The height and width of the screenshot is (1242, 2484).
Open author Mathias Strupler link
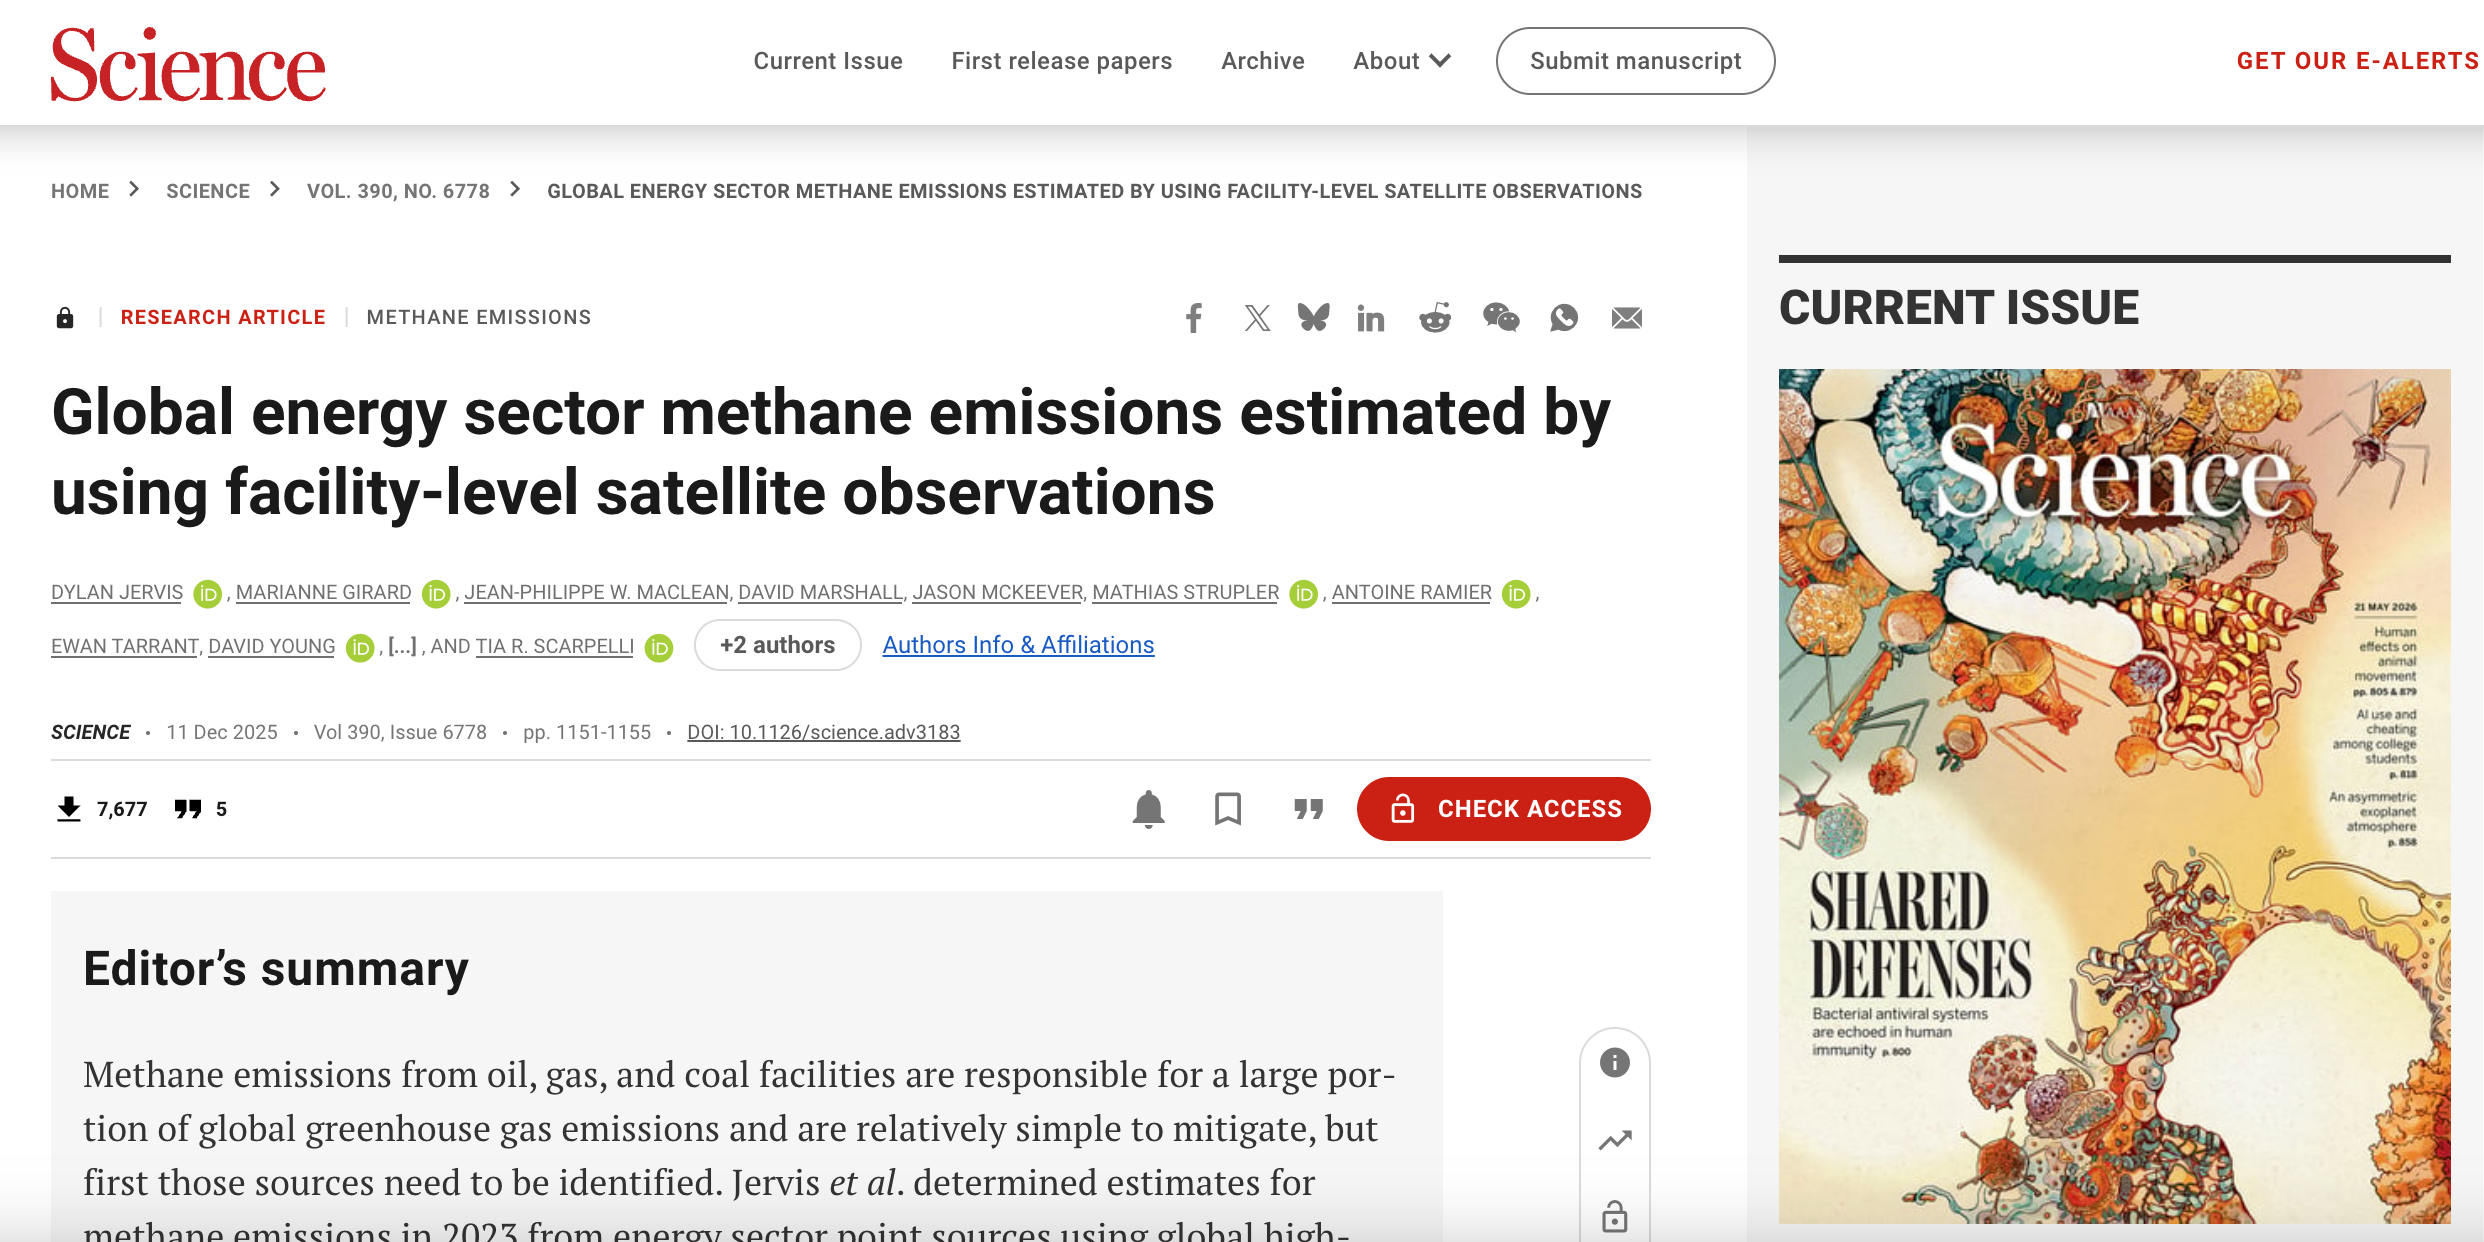pos(1186,592)
